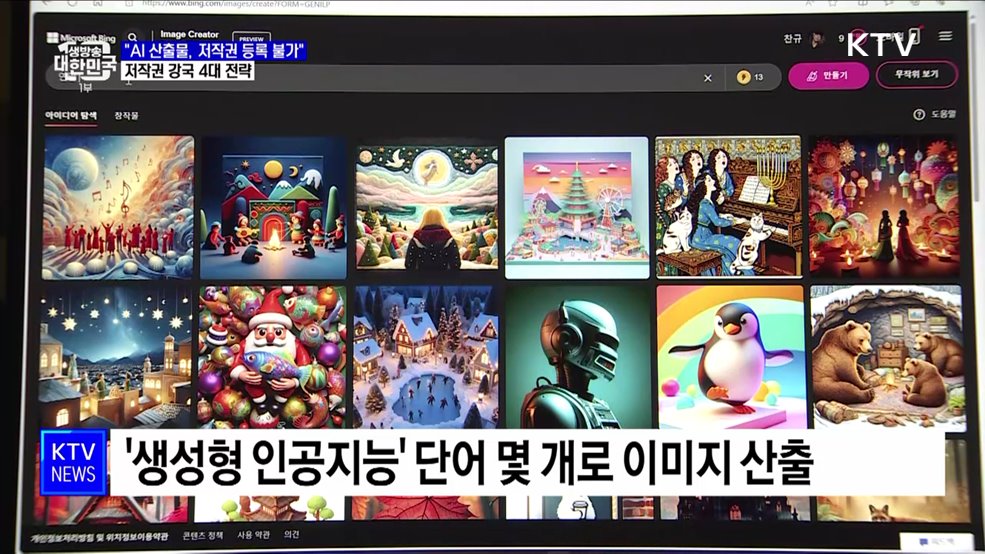Open the snowy village skating pond image
Screen dimensions: 985x554
(x=427, y=357)
